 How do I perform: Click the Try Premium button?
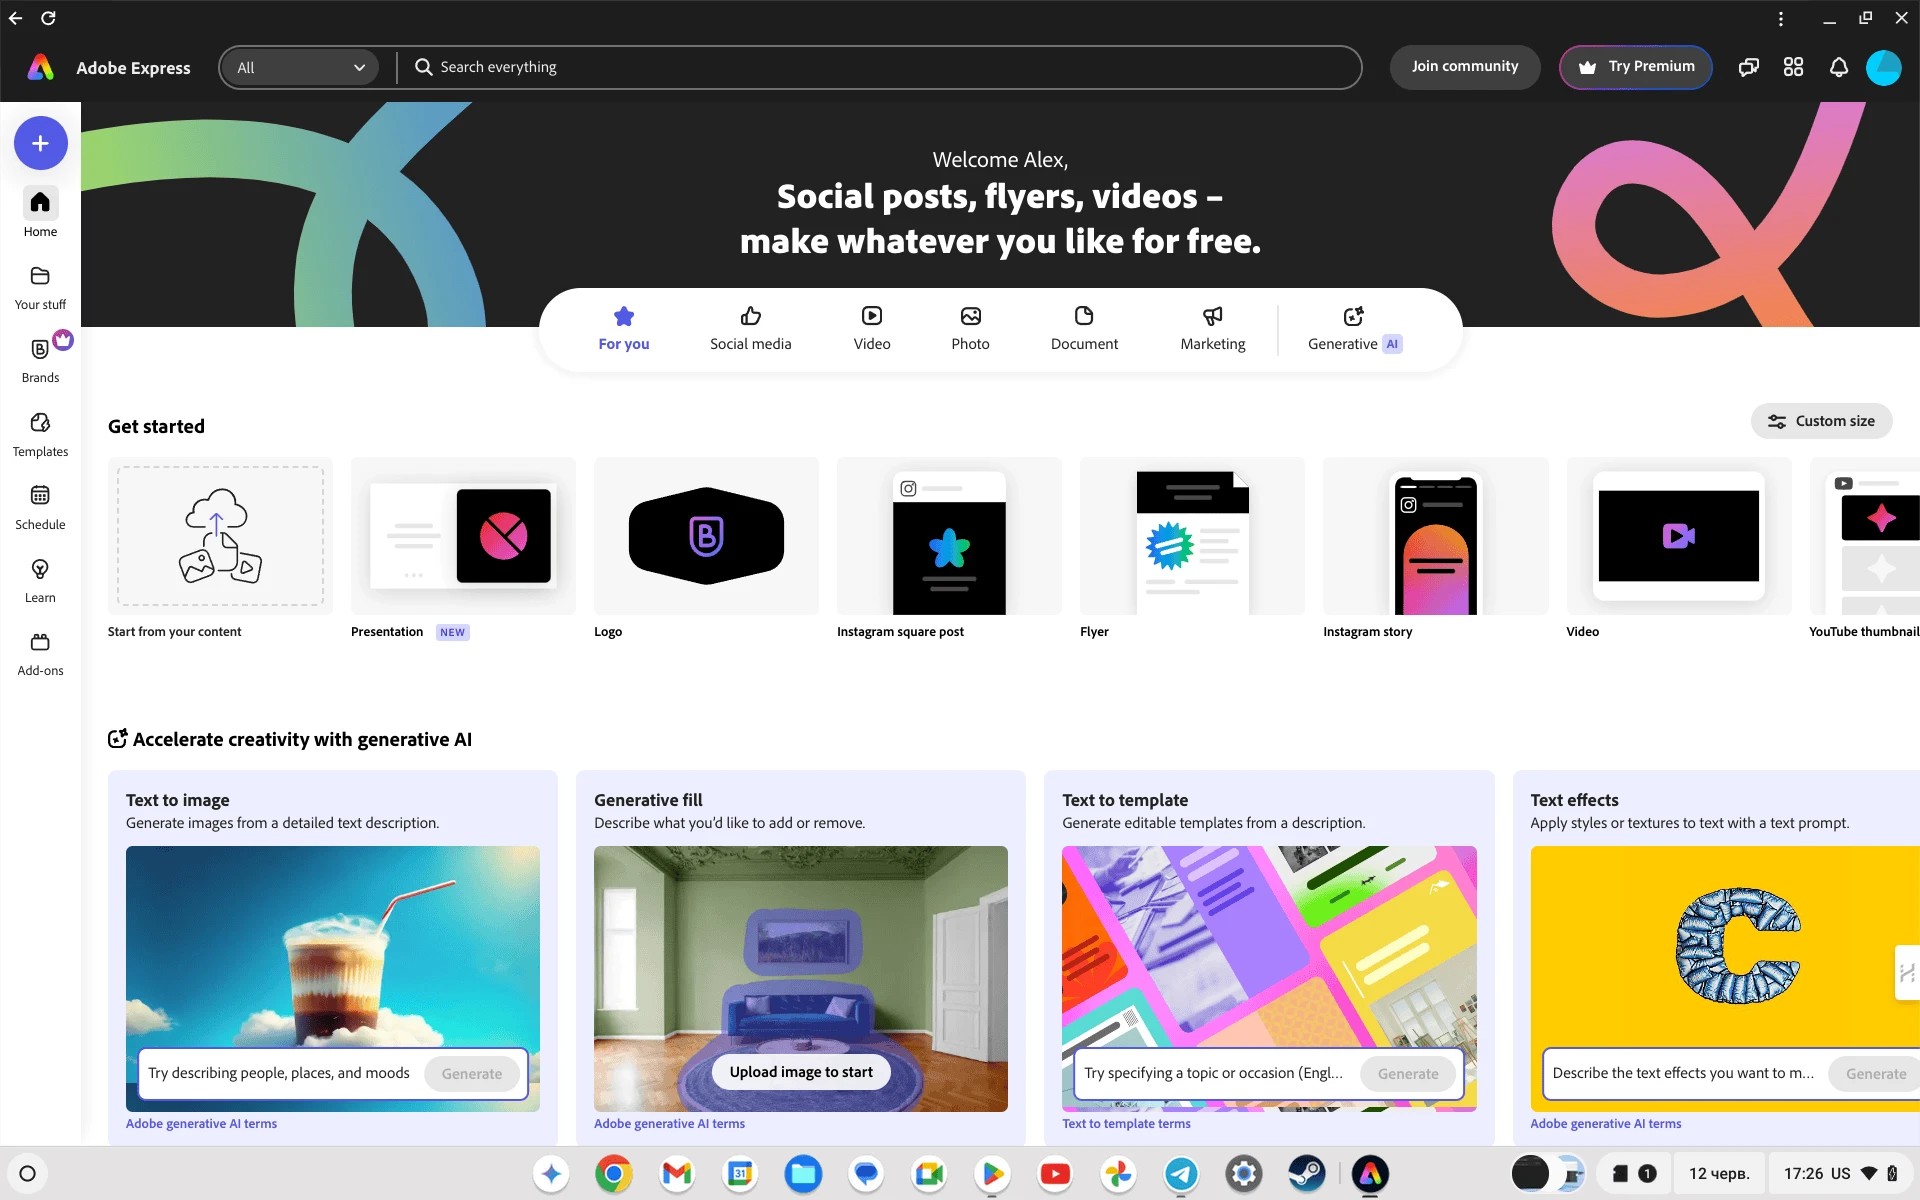tap(1636, 67)
